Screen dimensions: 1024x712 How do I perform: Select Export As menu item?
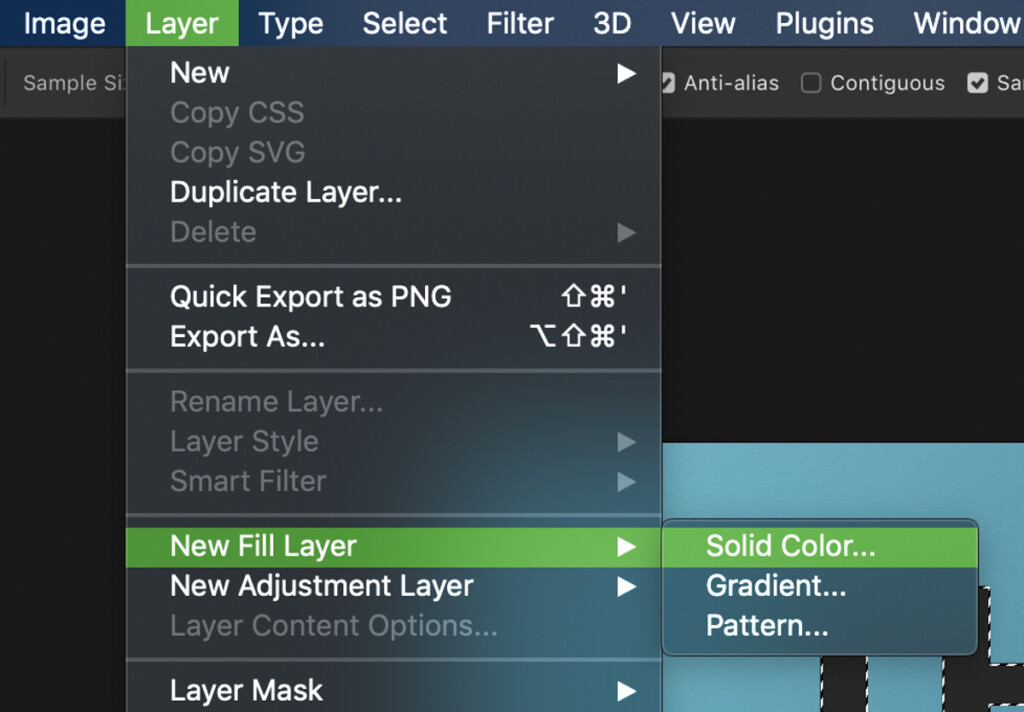tap(247, 337)
